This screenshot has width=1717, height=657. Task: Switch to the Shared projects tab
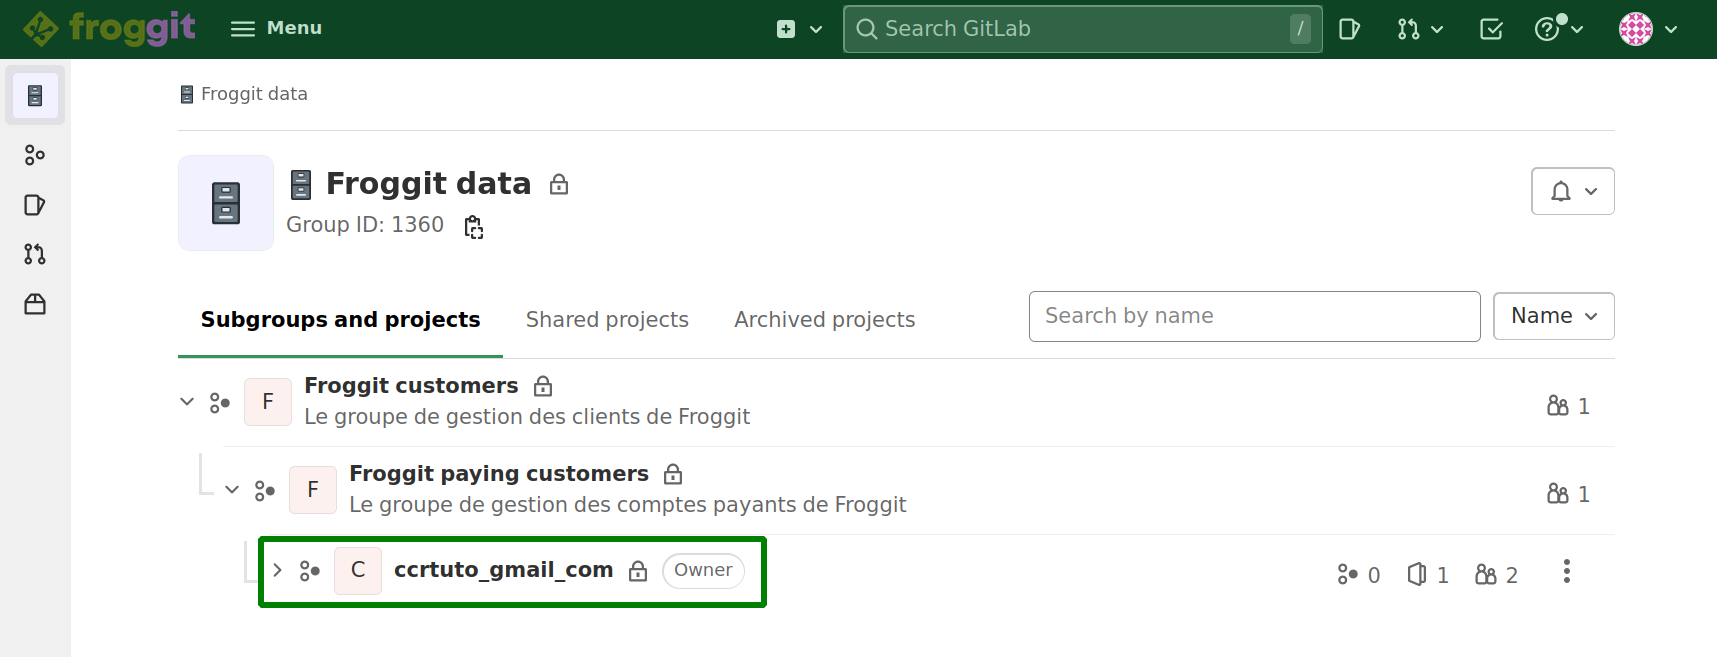(607, 320)
